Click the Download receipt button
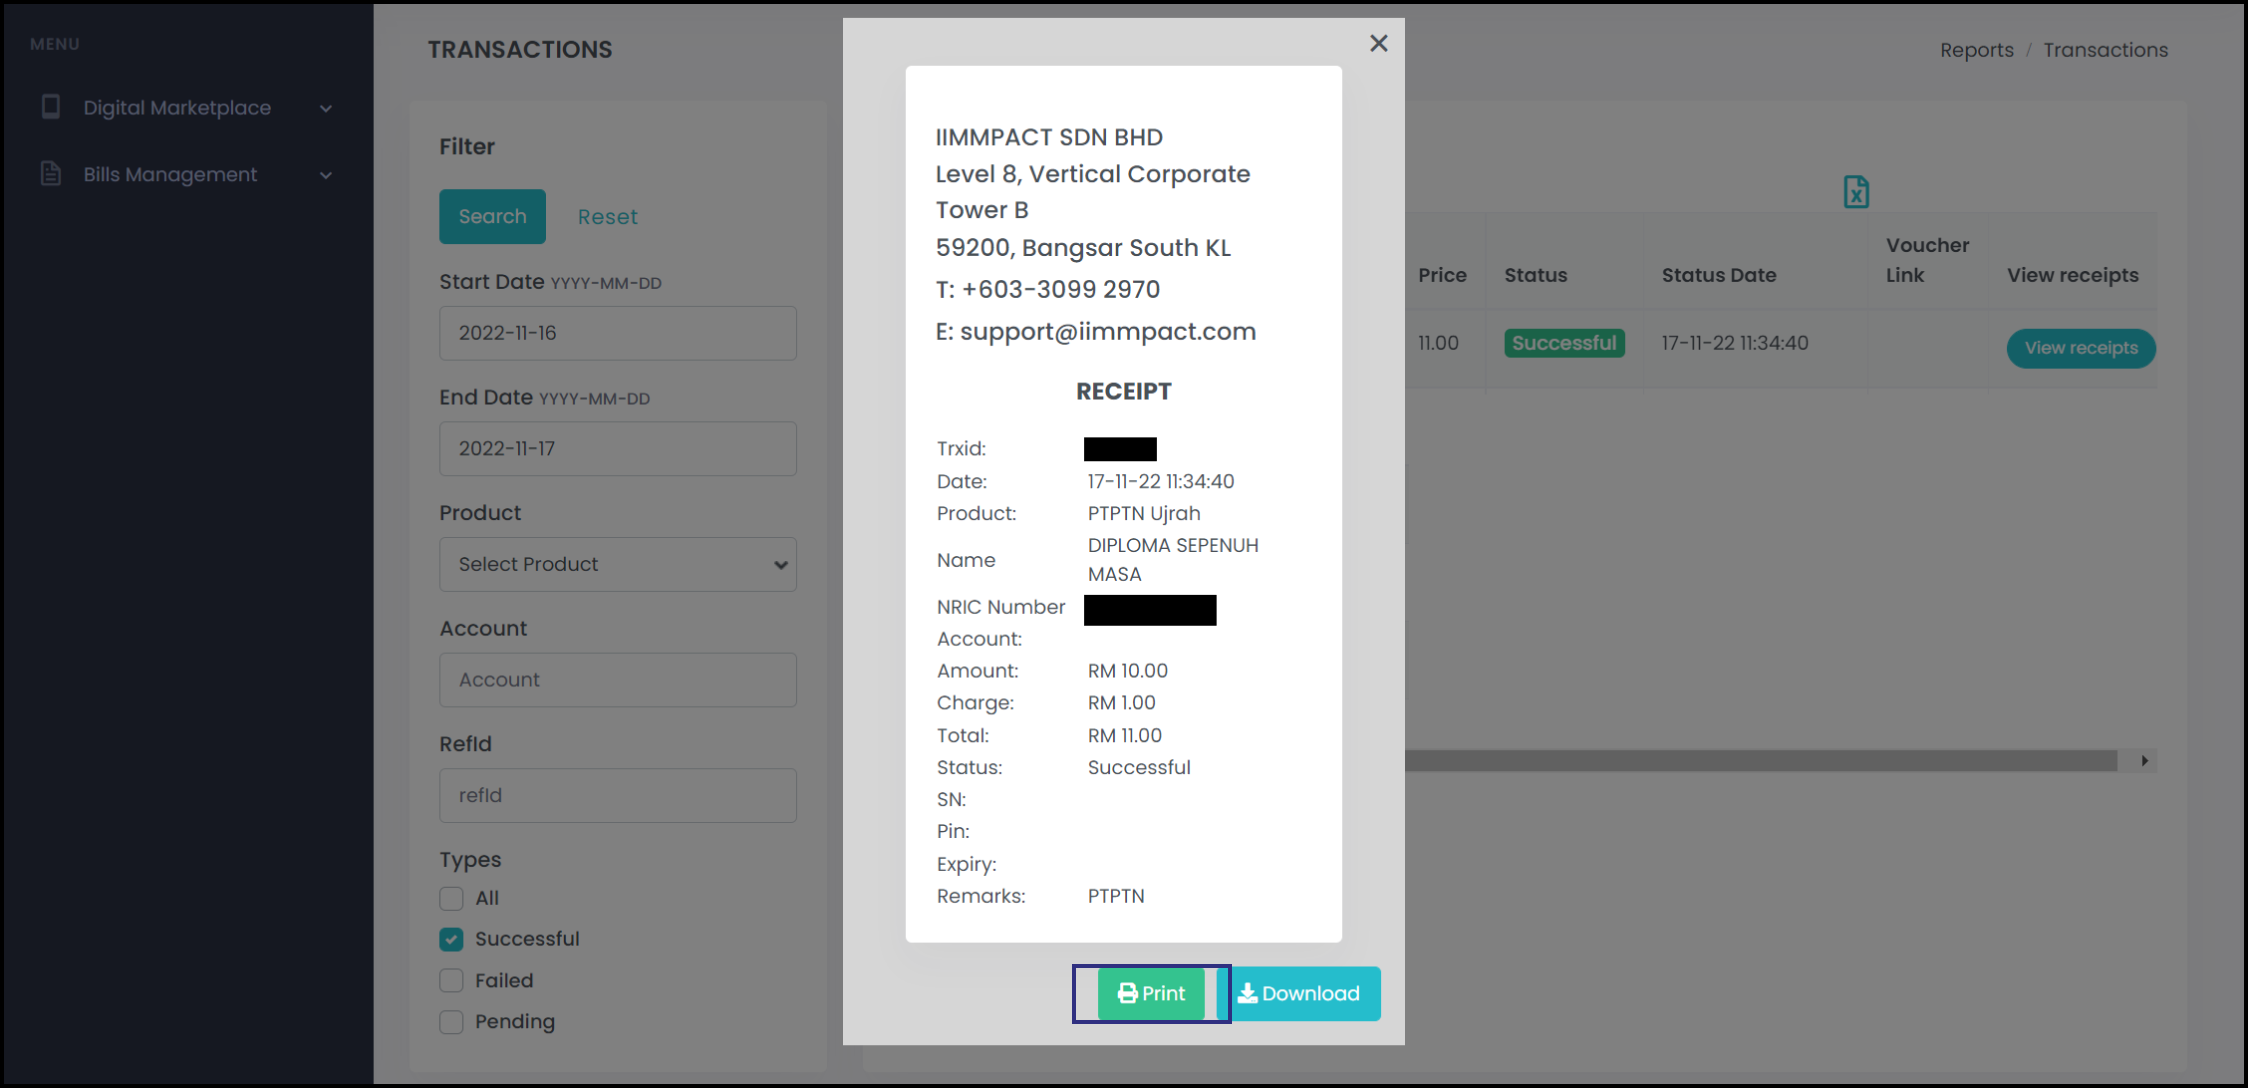The height and width of the screenshot is (1088, 2248). pyautogui.click(x=1299, y=993)
